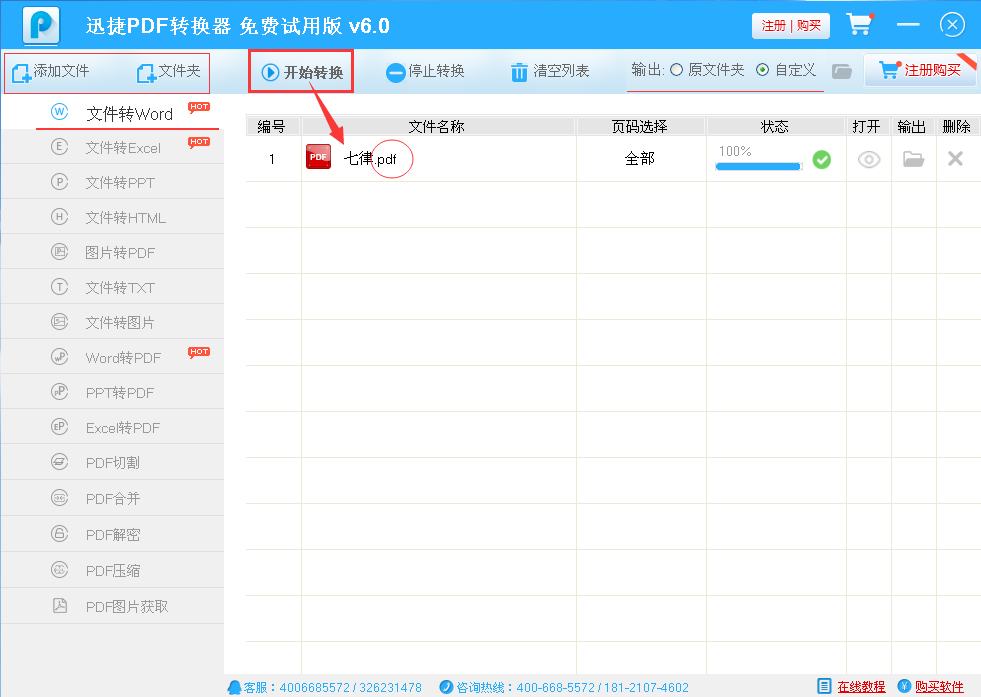The width and height of the screenshot is (981, 697).
Task: Select Word转PDF conversion mode
Action: [x=113, y=357]
